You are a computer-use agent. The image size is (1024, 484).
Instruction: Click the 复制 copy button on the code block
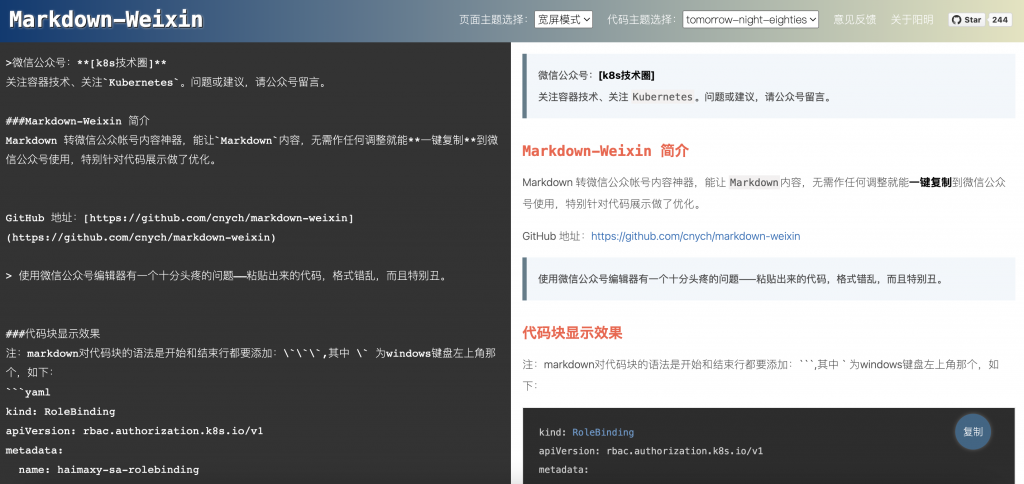click(x=972, y=432)
